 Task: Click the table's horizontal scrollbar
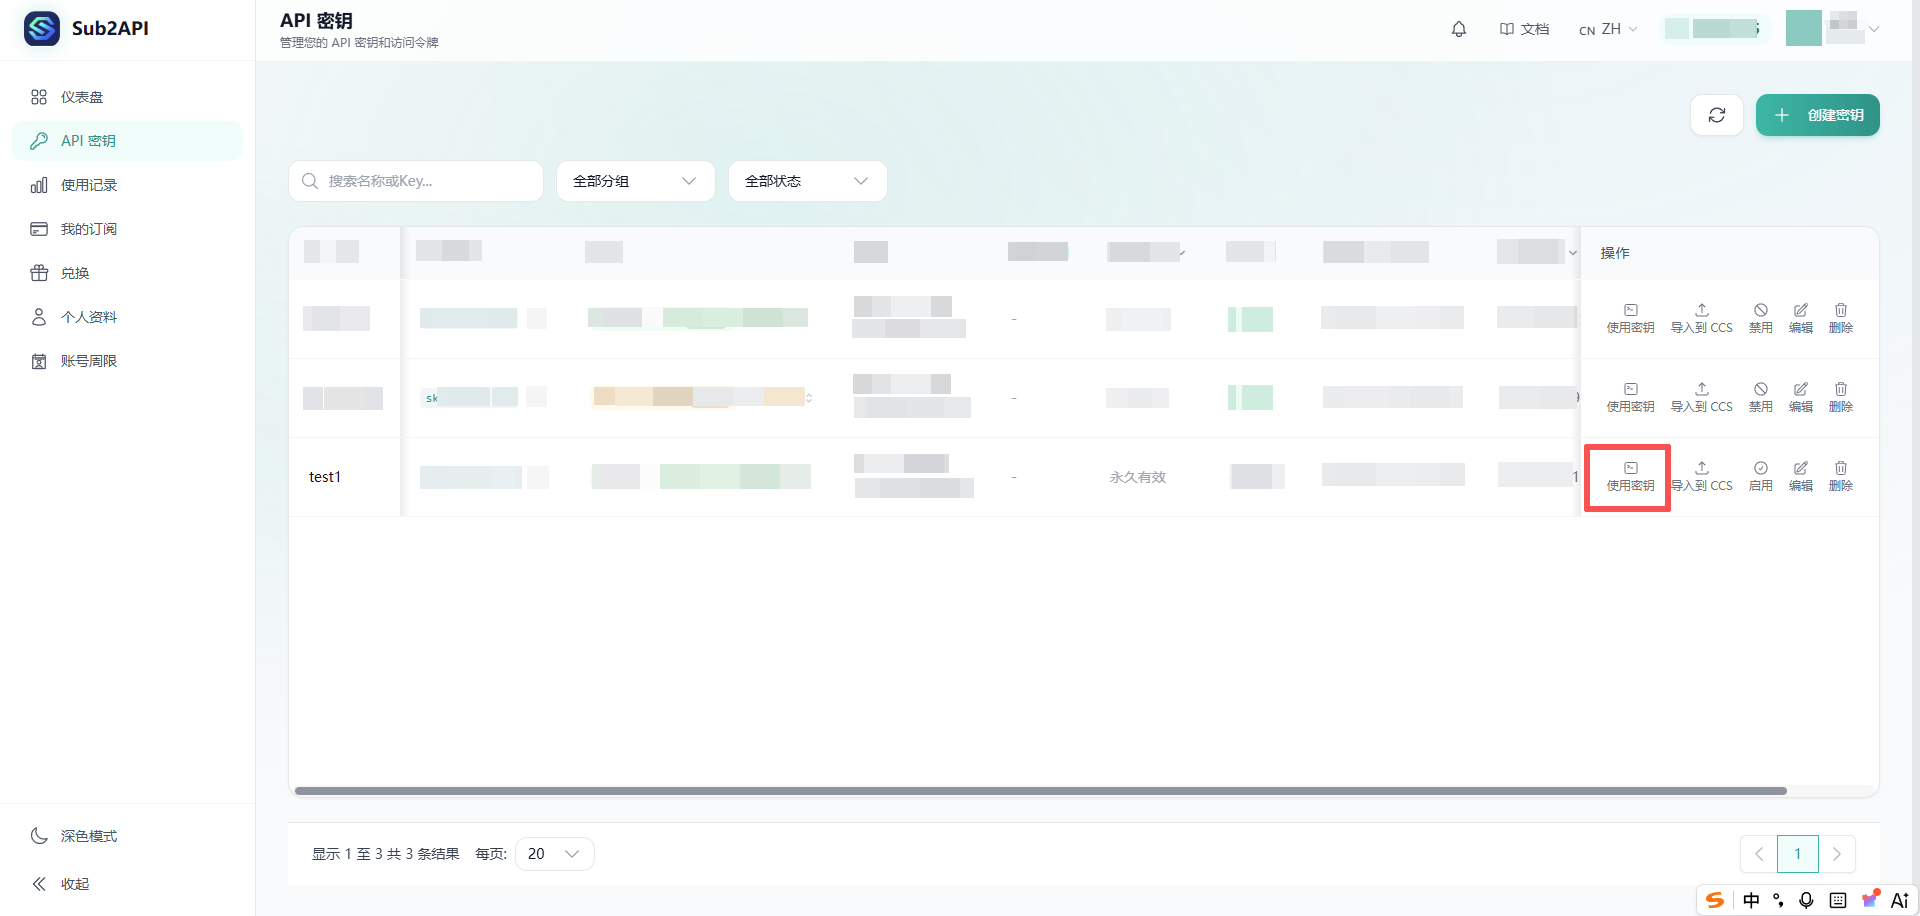click(x=1041, y=791)
